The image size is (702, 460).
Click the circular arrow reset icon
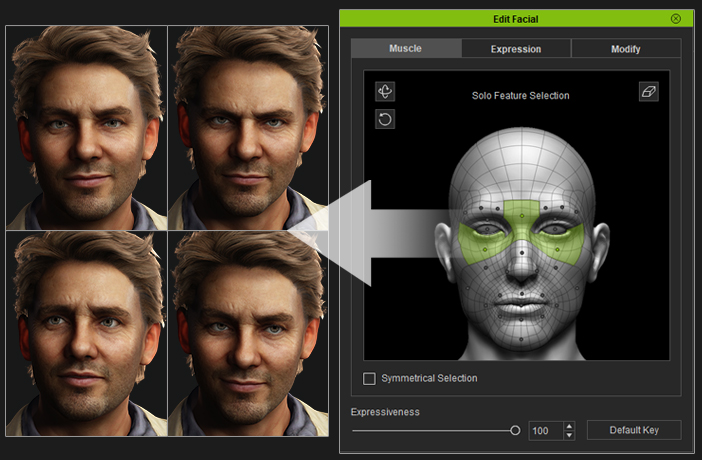click(x=385, y=120)
